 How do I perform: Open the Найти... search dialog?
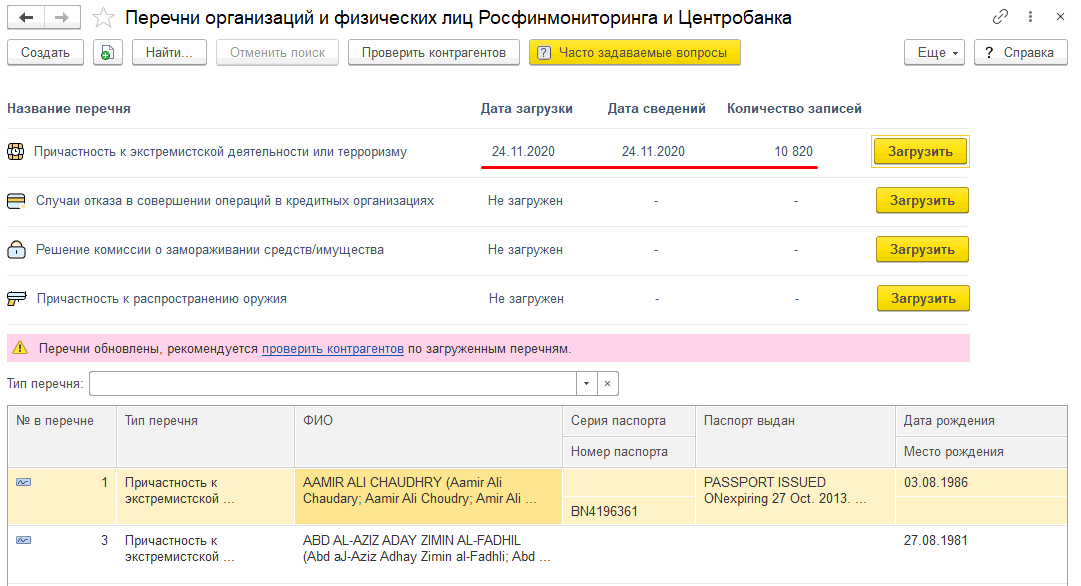tap(169, 52)
